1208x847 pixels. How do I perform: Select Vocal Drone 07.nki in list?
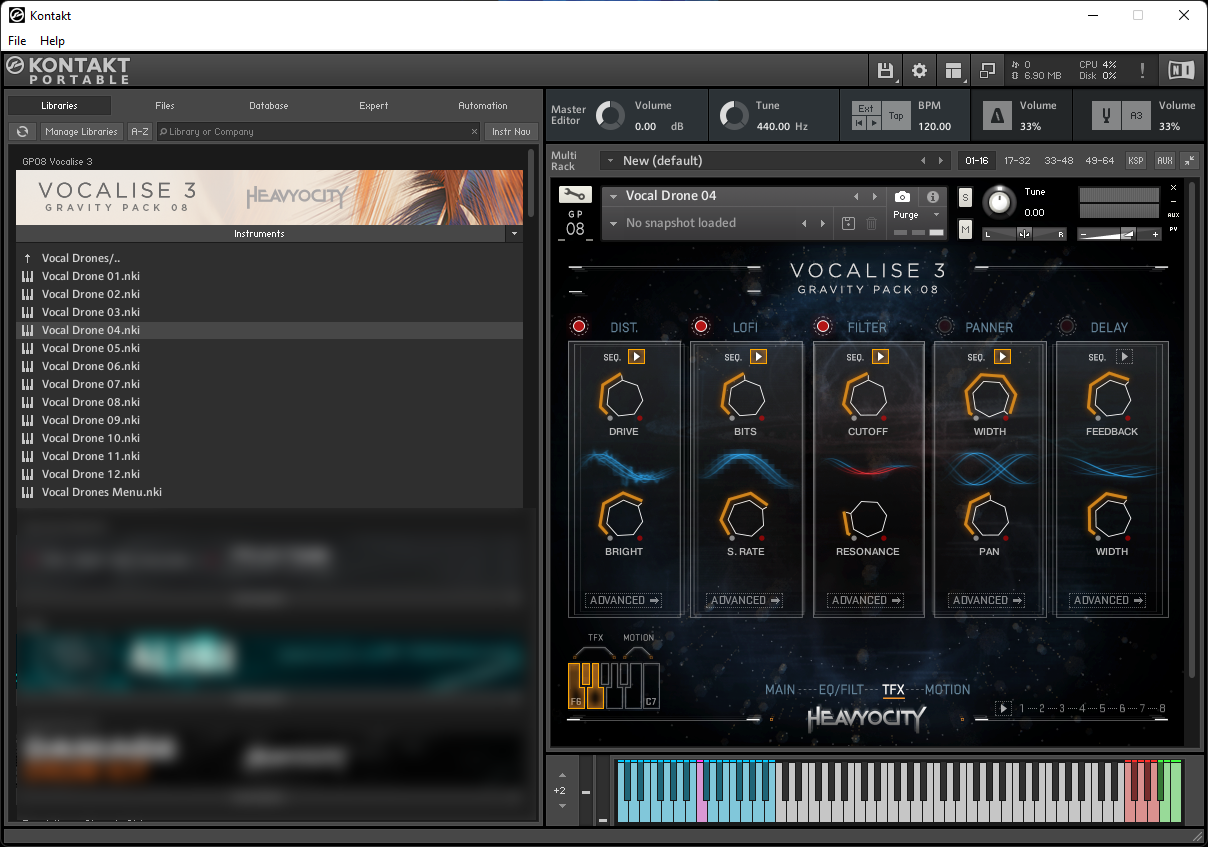pos(91,384)
